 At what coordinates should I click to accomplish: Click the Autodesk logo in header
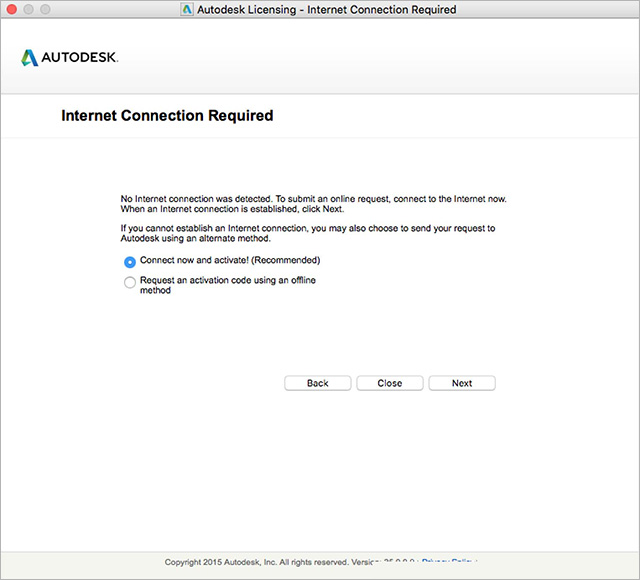coord(70,58)
